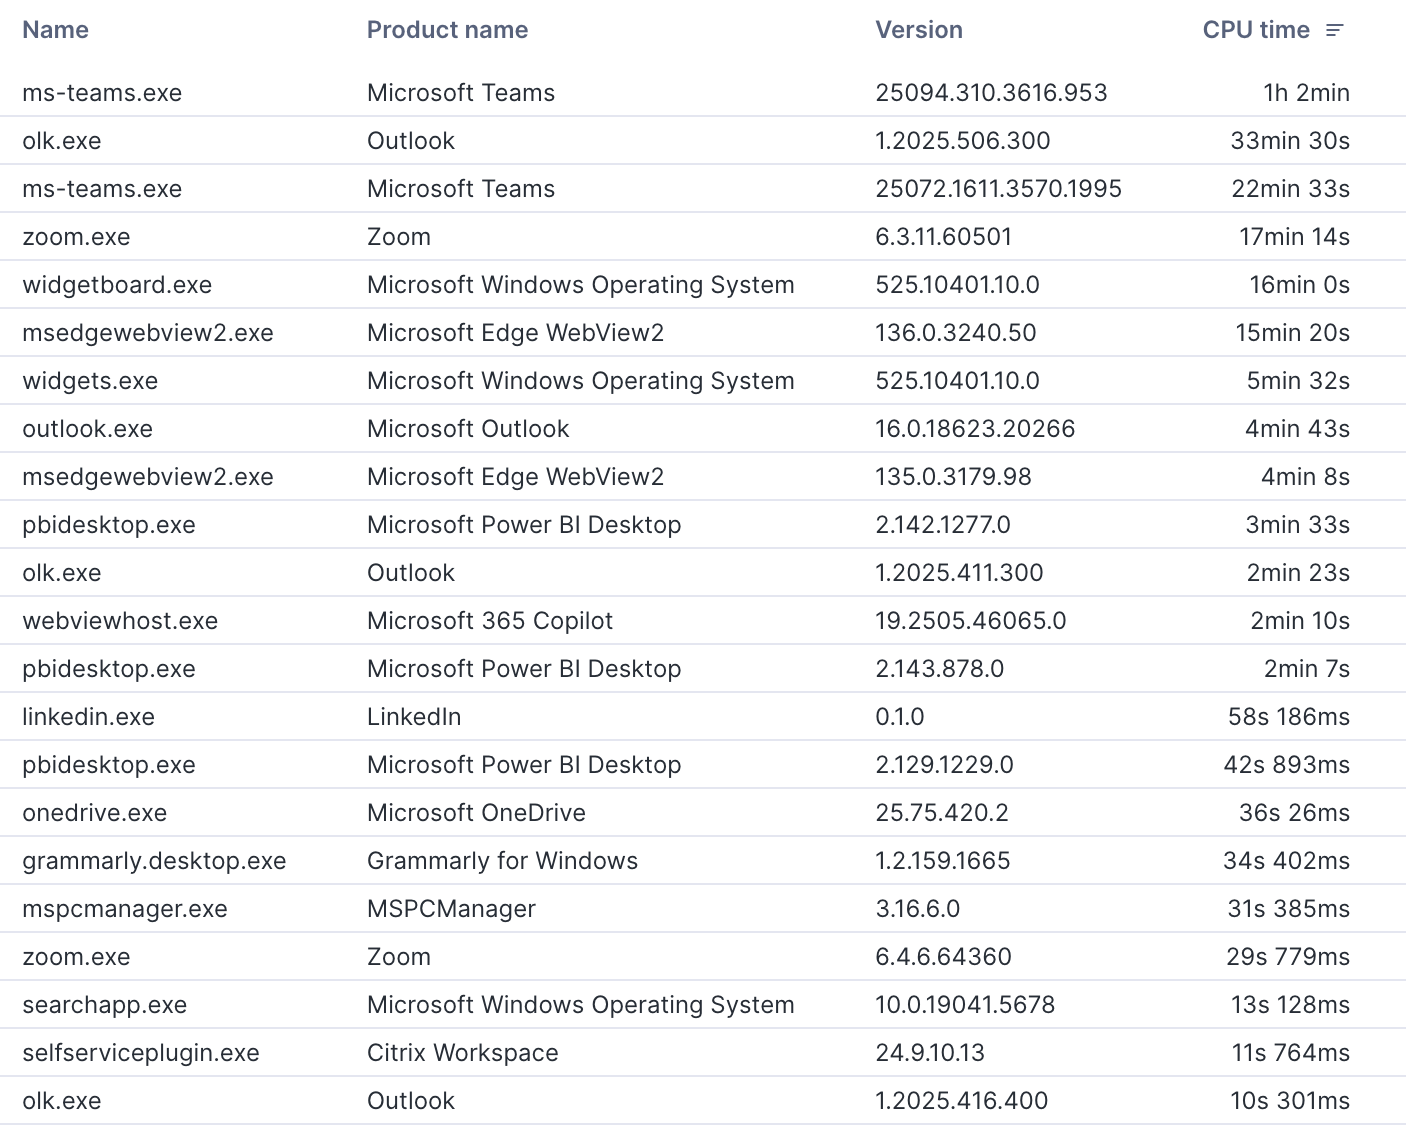Click the grammarly.desktop.exe entry

coord(154,861)
